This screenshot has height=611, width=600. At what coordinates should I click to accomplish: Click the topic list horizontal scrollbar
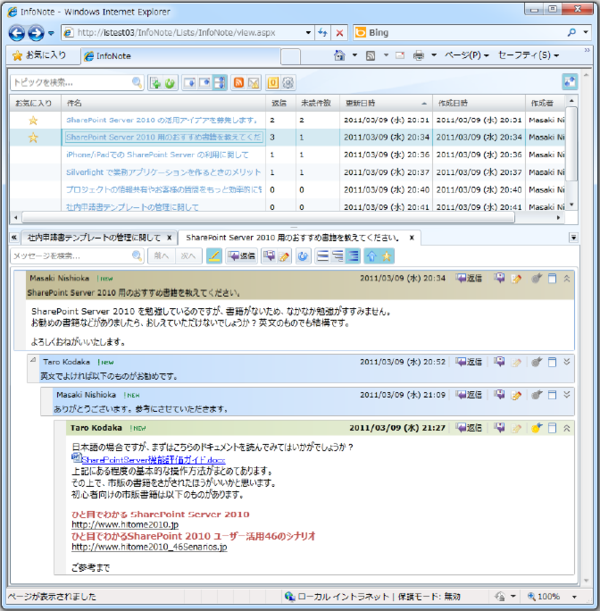(x=268, y=217)
